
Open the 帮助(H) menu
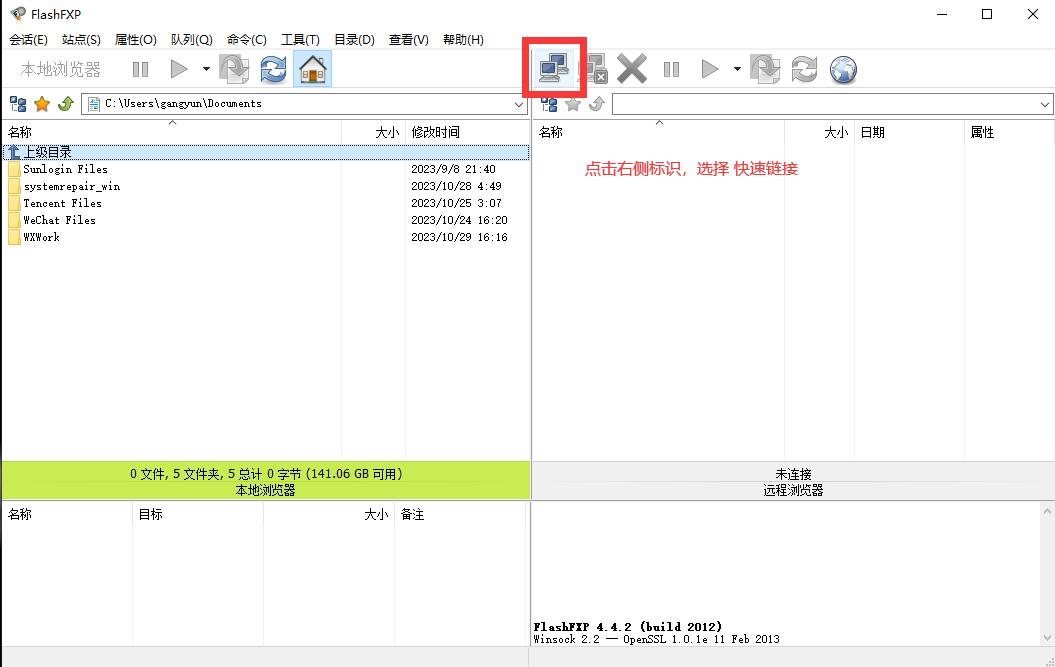pos(463,40)
